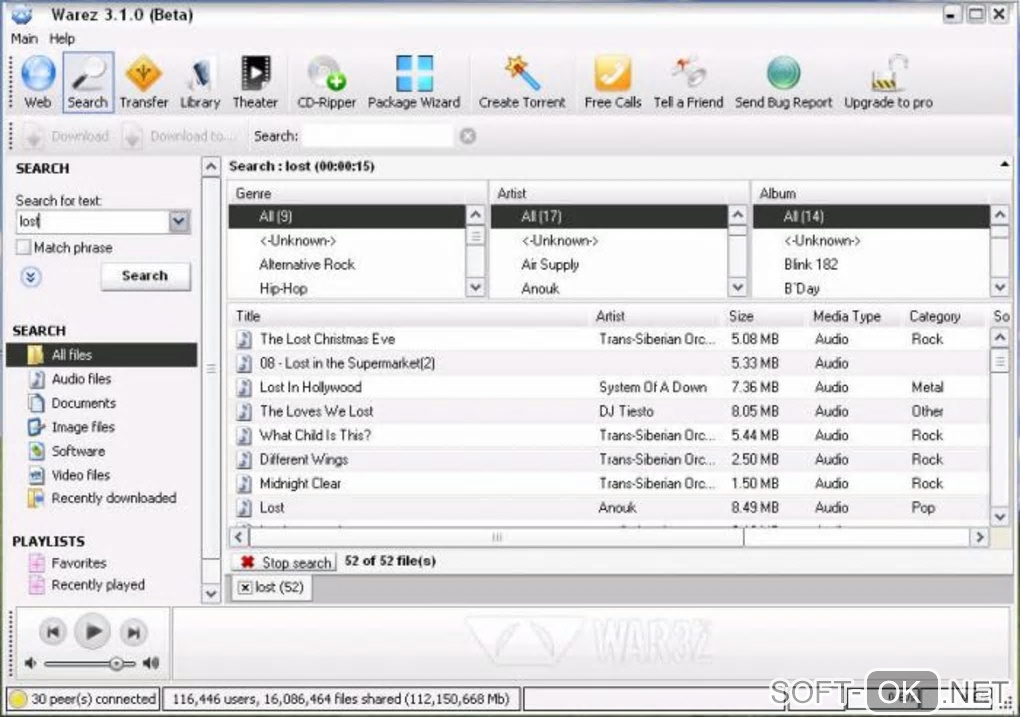The width and height of the screenshot is (1020, 717).
Task: Click the loud volume speaker icon
Action: pos(151,663)
